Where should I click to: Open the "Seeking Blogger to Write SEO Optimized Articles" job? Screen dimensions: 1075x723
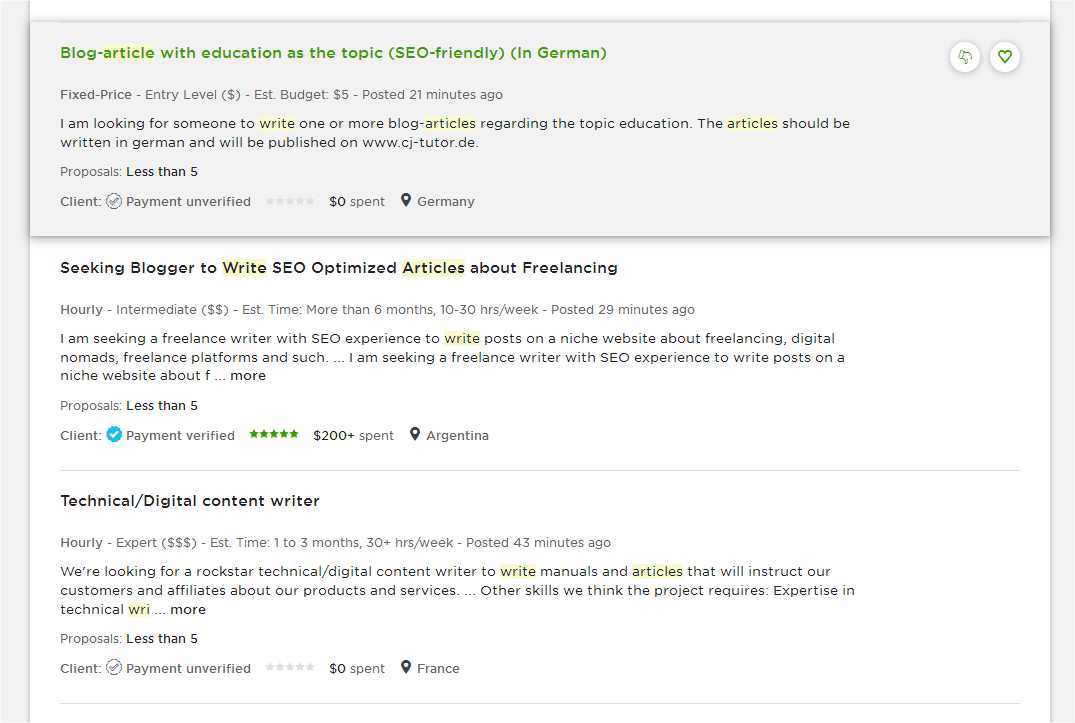338,268
